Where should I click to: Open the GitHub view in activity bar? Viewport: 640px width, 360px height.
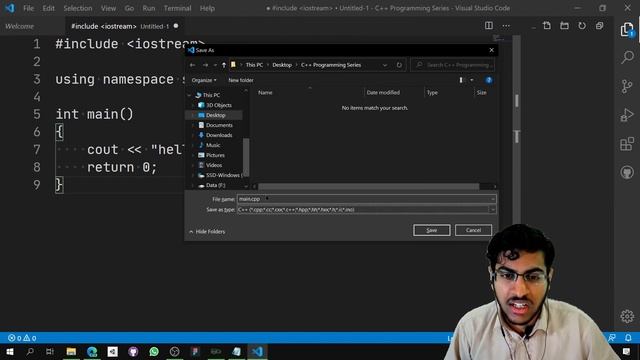pos(627,172)
